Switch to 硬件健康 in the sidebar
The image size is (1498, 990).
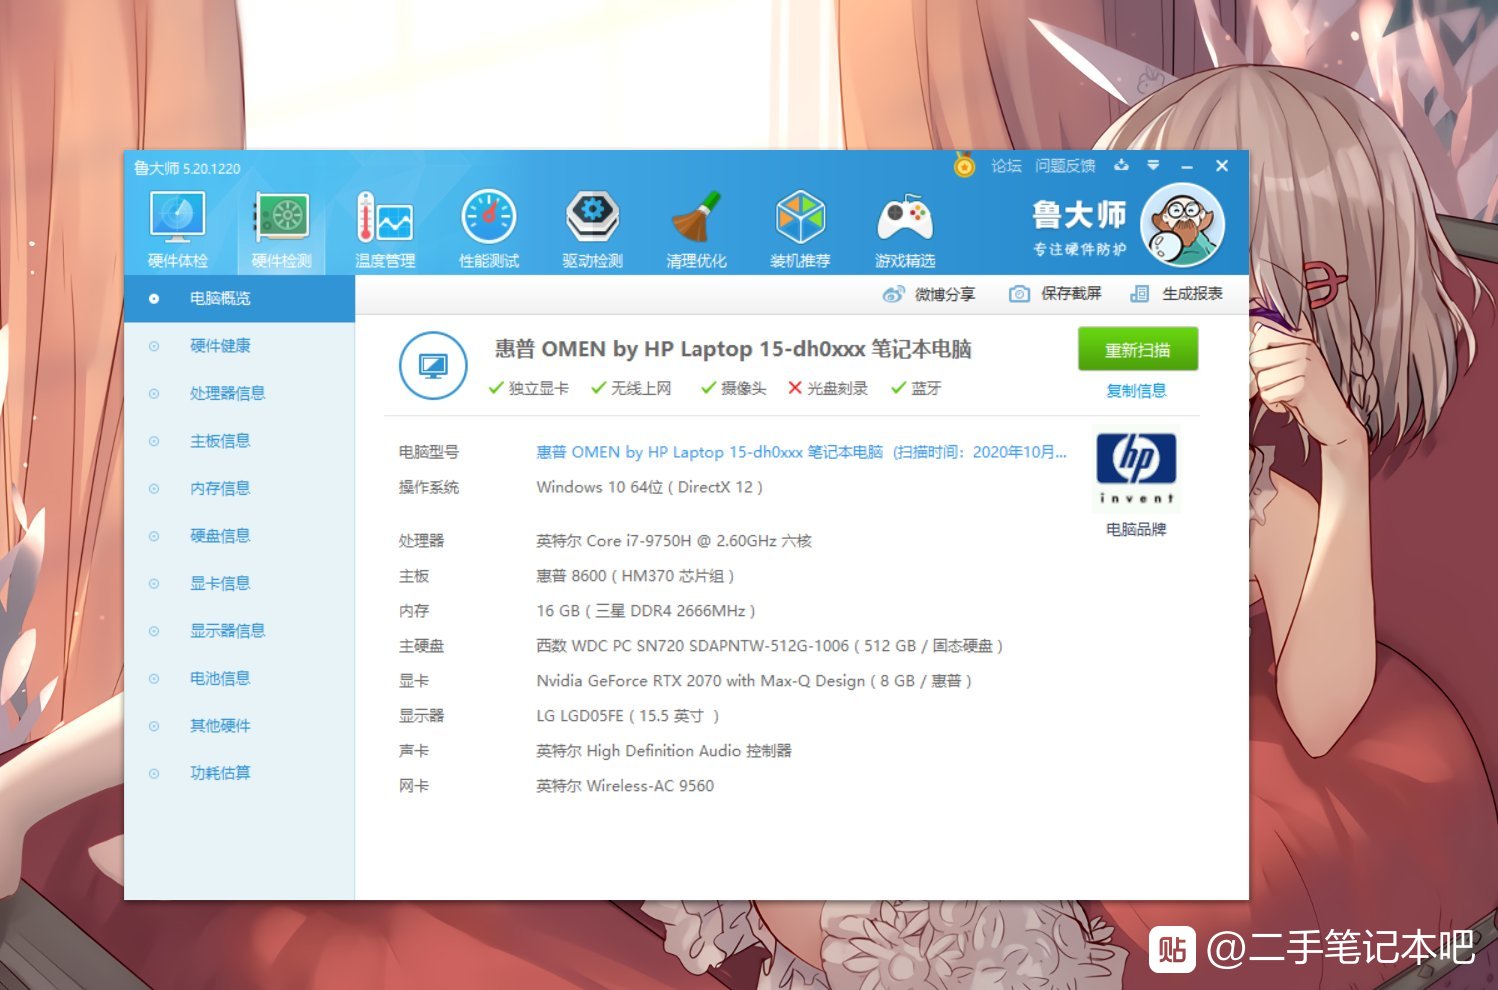pos(240,346)
